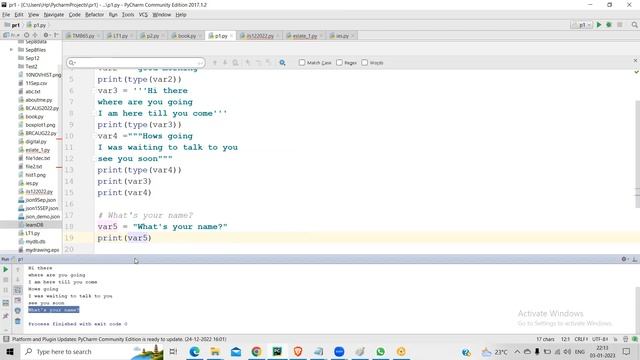
Task: Click line 19 print(var5) in editor
Action: tap(124, 238)
